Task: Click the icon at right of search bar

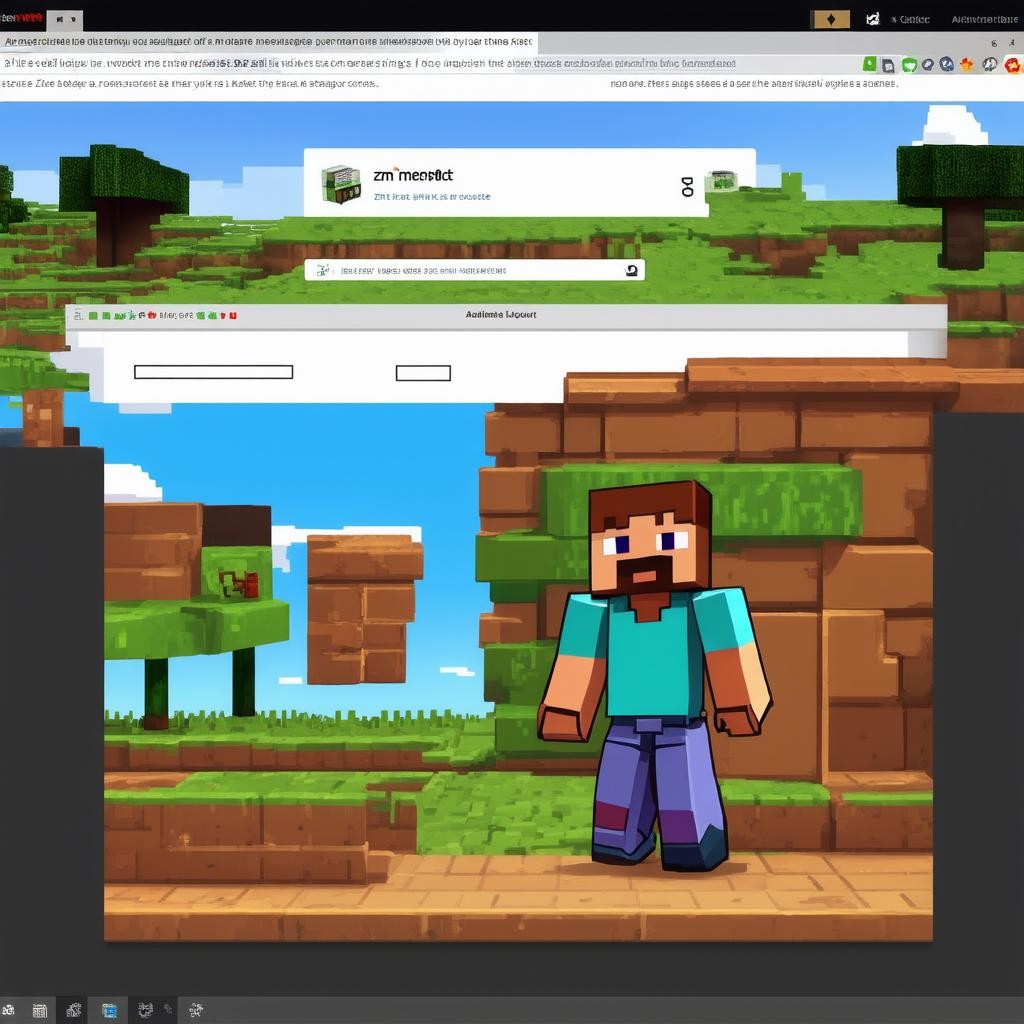Action: [631, 270]
